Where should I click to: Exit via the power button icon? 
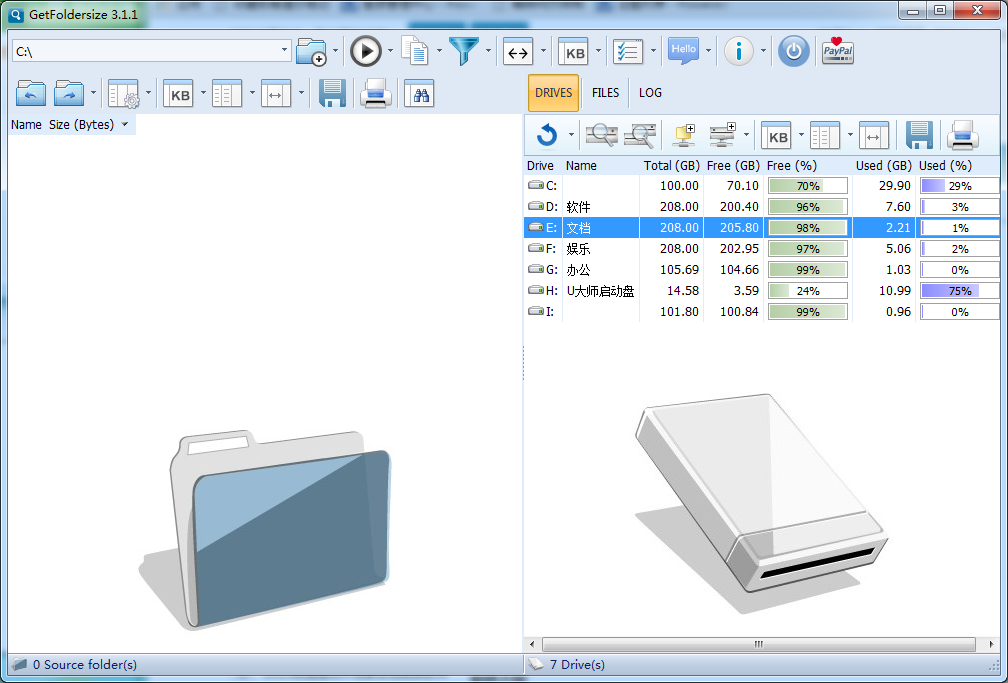793,51
